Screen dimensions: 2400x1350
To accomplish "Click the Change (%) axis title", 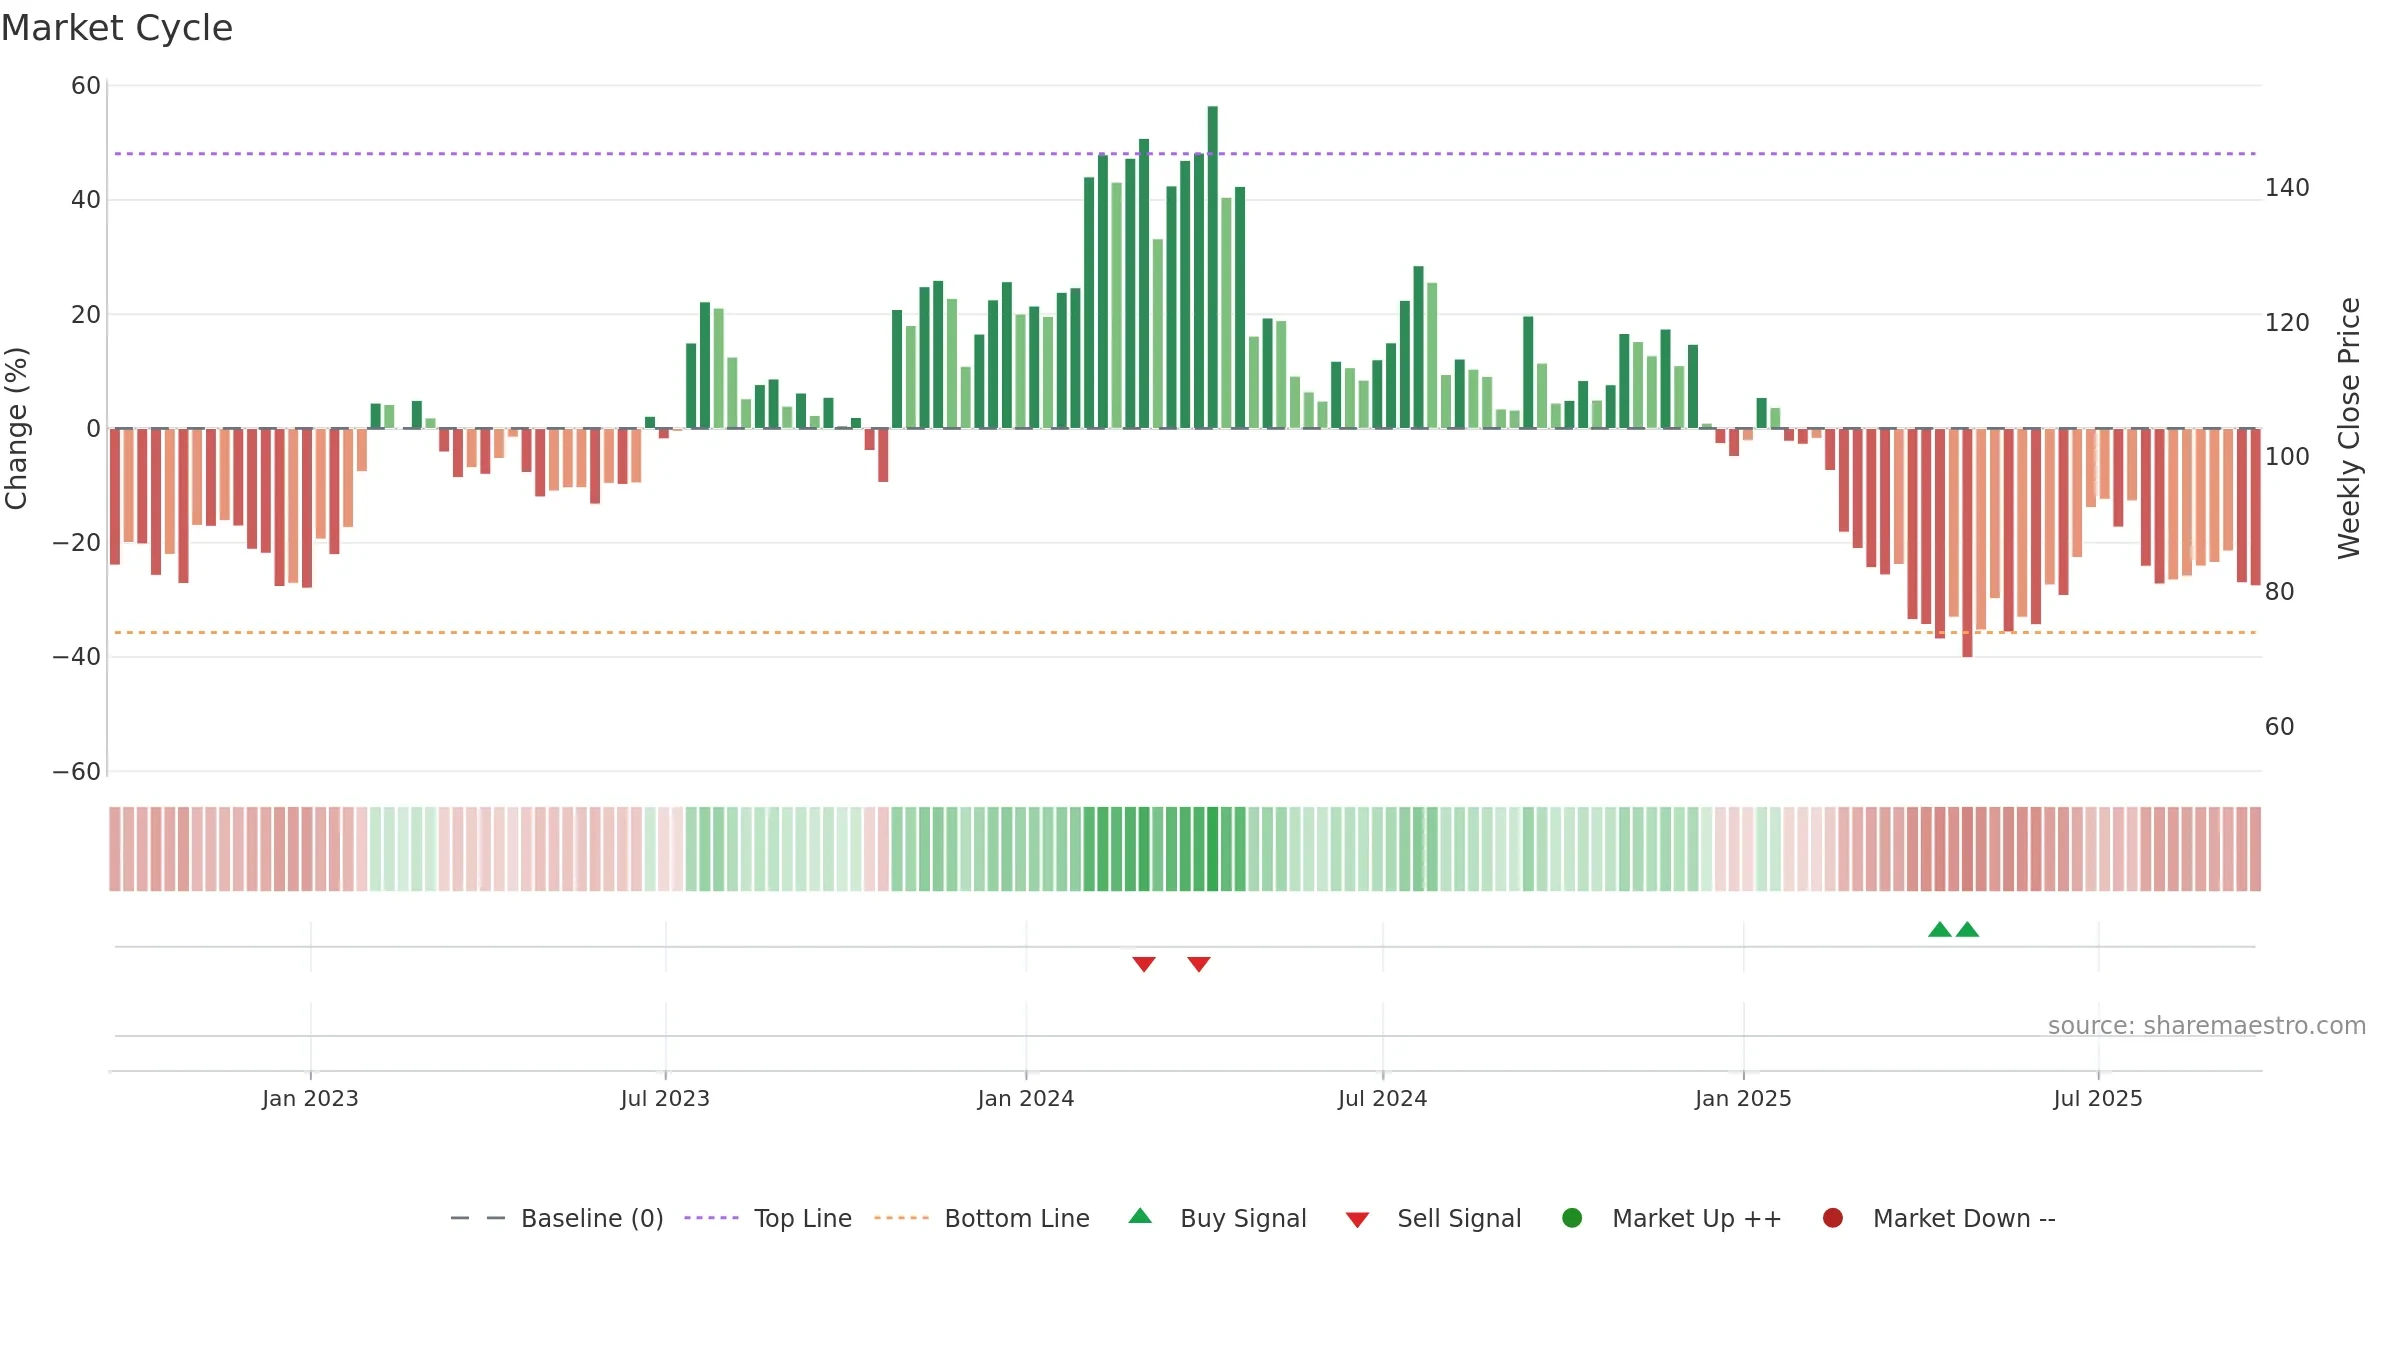I will coord(17,428).
